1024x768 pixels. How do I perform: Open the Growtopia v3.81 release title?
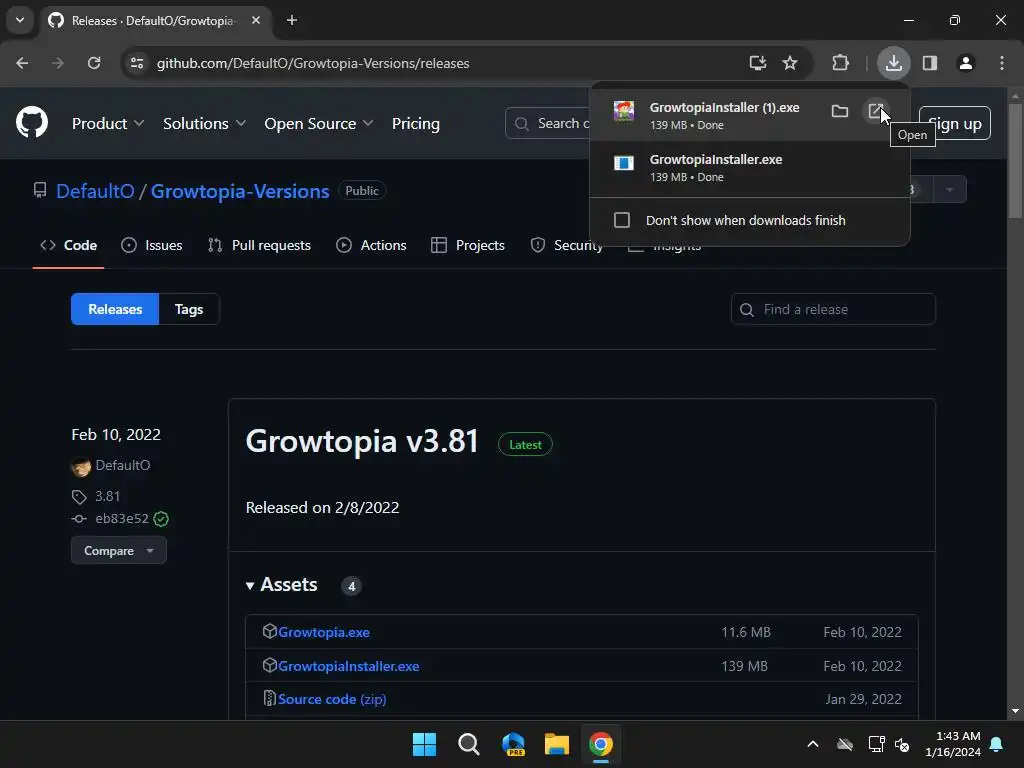click(362, 441)
